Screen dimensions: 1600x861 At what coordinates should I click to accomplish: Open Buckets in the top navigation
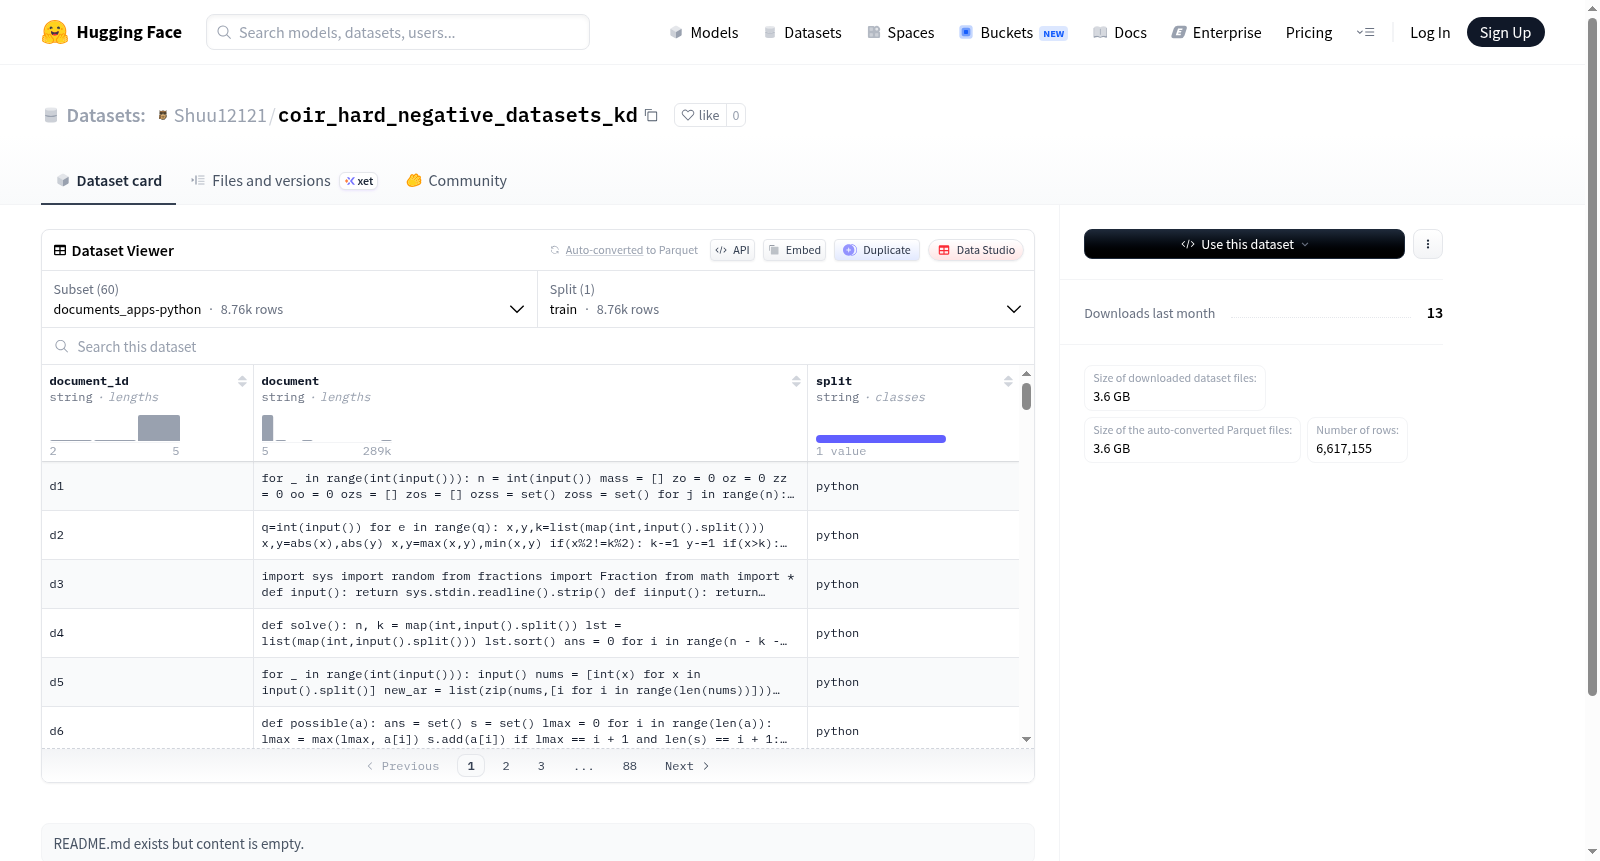[x=1013, y=32]
